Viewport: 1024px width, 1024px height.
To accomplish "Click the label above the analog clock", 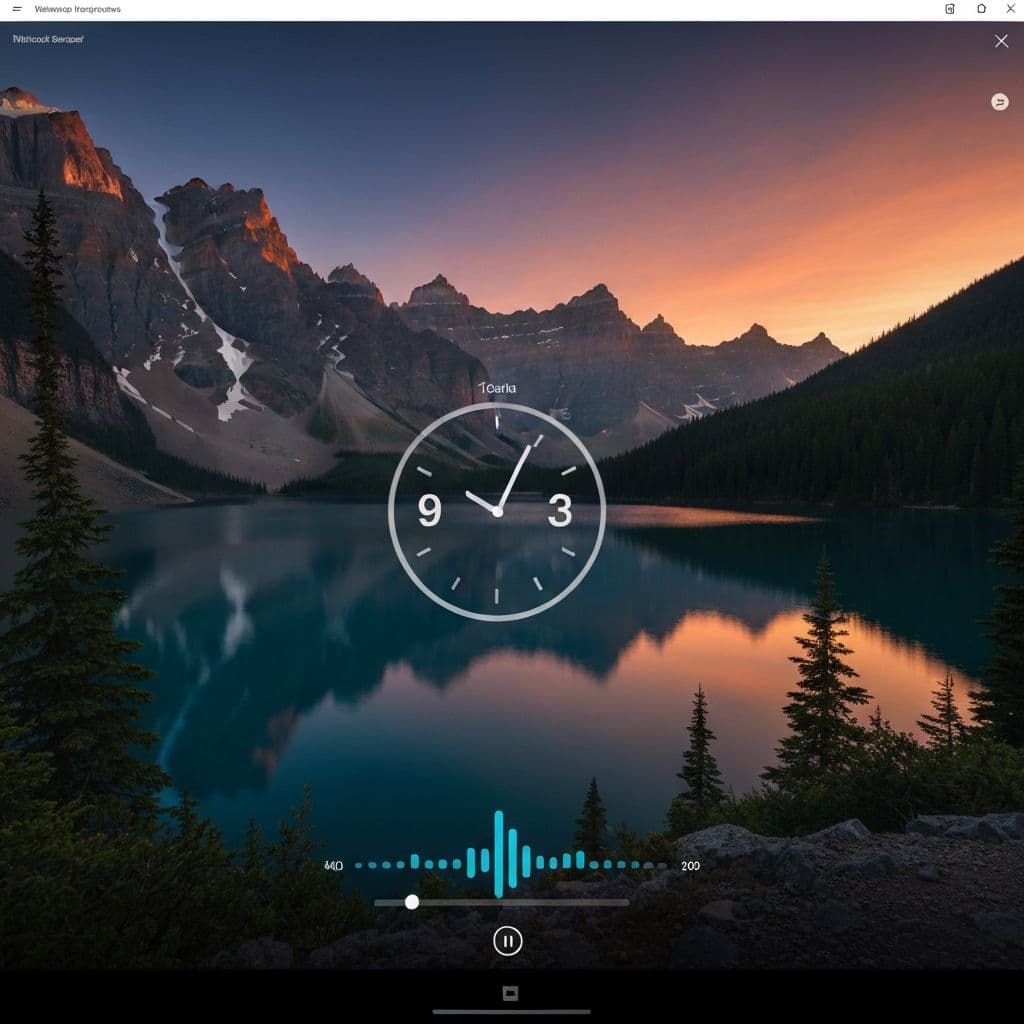I will click(x=496, y=387).
